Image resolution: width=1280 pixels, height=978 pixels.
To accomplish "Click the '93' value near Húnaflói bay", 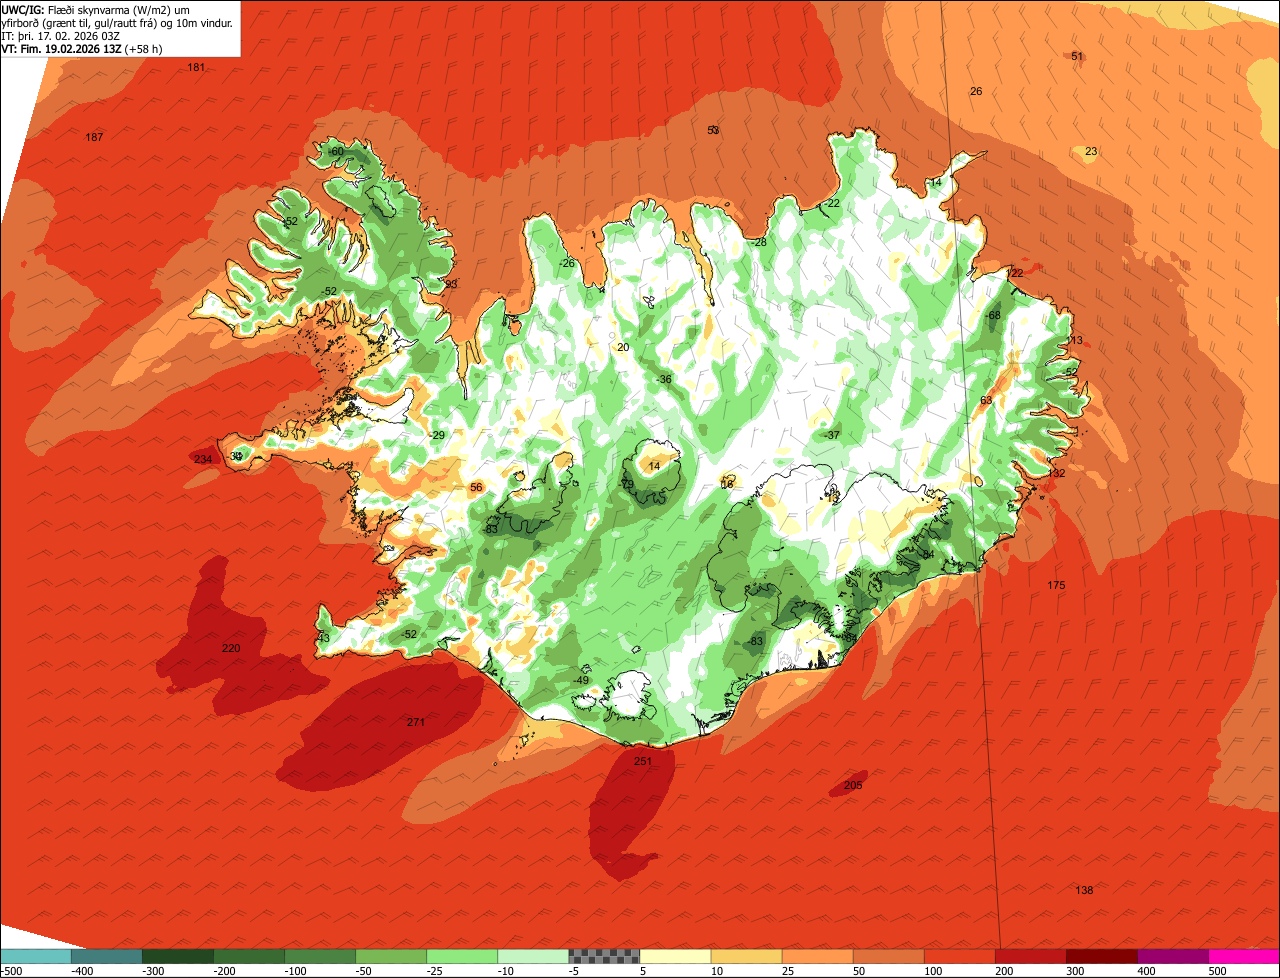I will [451, 284].
